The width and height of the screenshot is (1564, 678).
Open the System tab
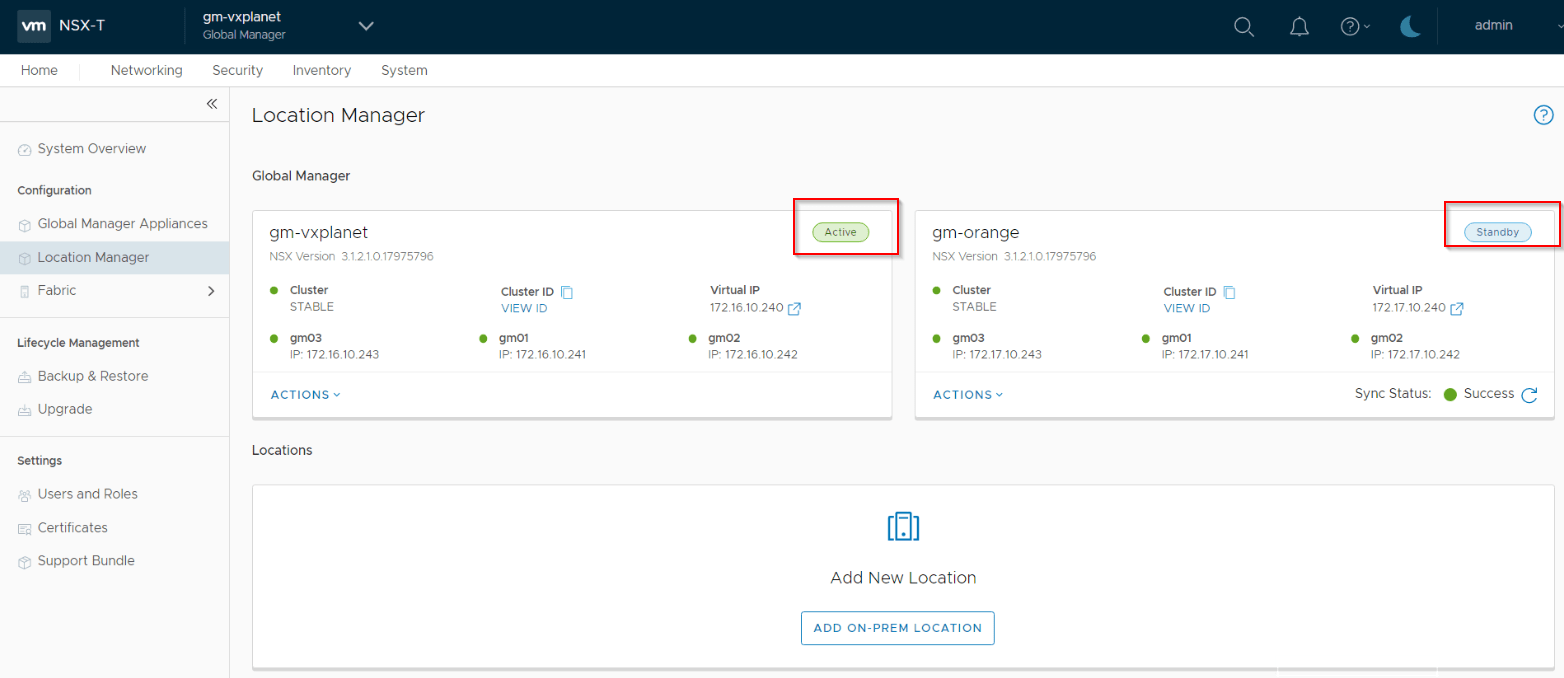[404, 70]
